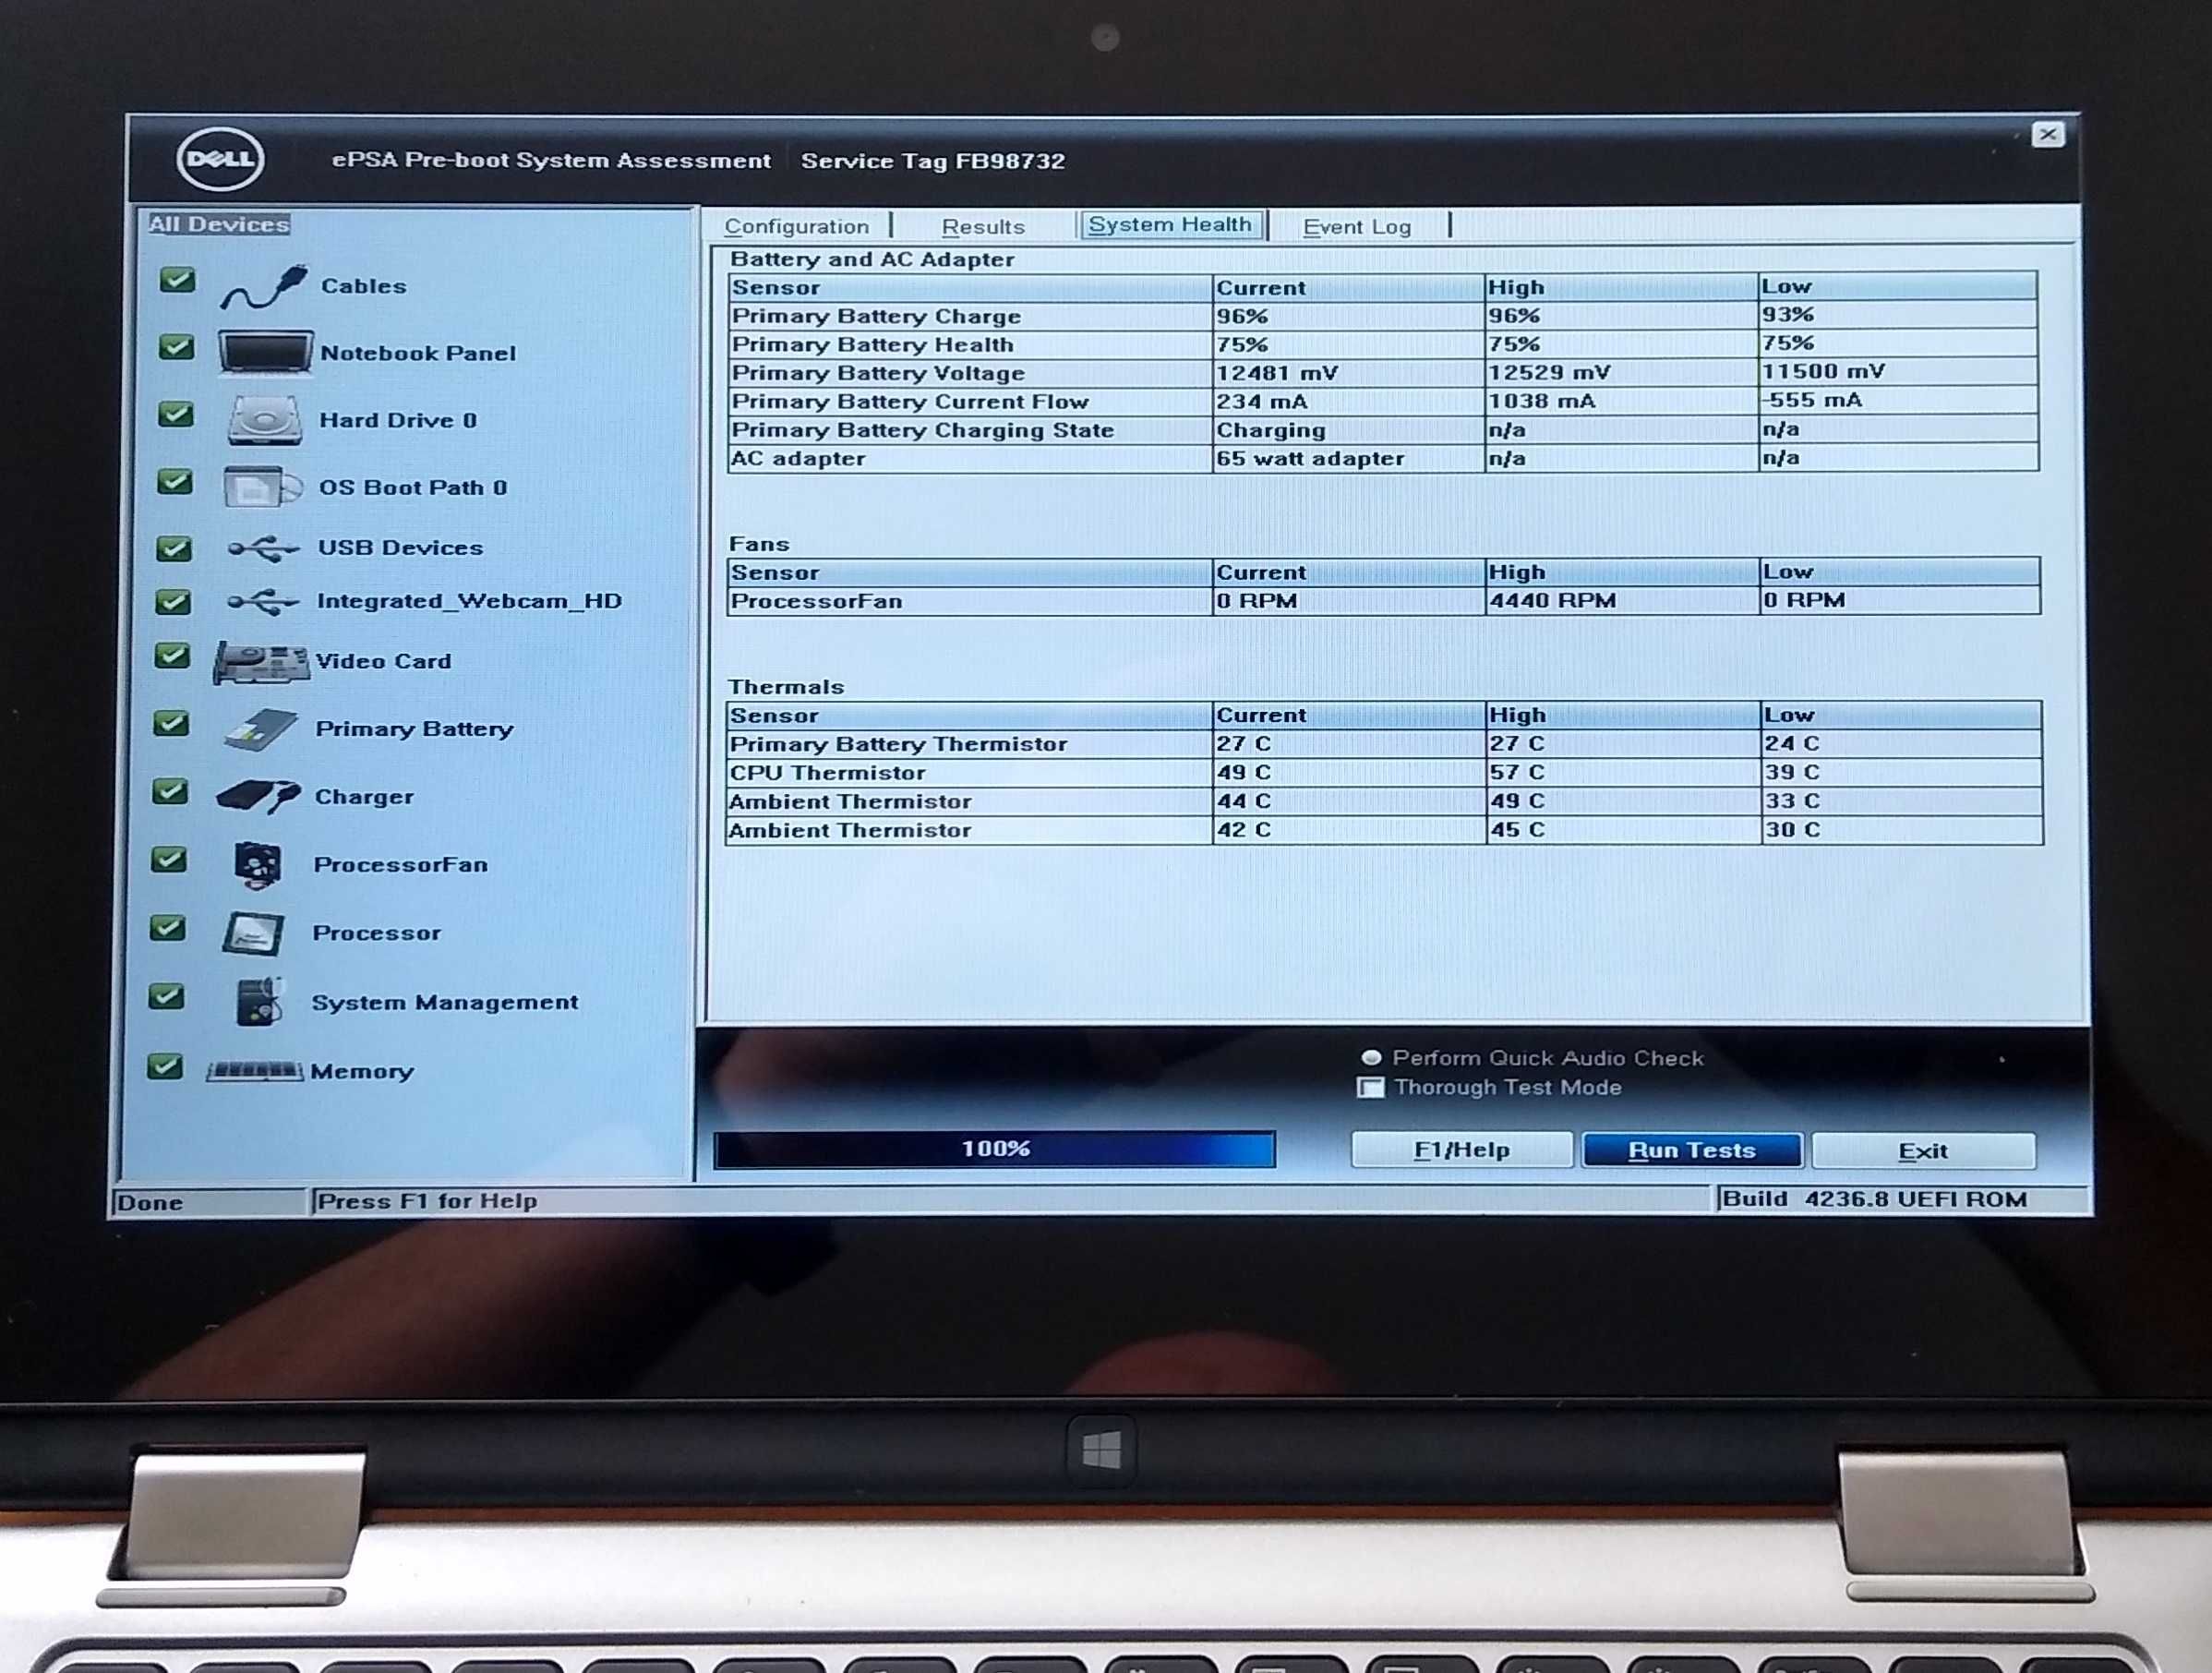2212x1673 pixels.
Task: Switch to the Configuration tab
Action: (794, 223)
